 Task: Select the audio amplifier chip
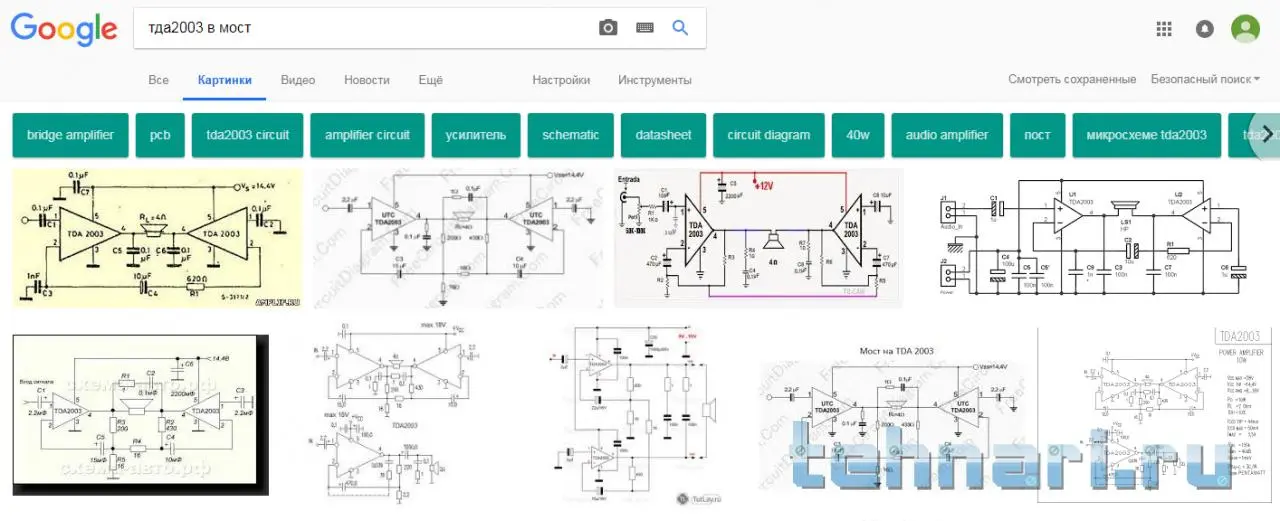pyautogui.click(x=947, y=135)
